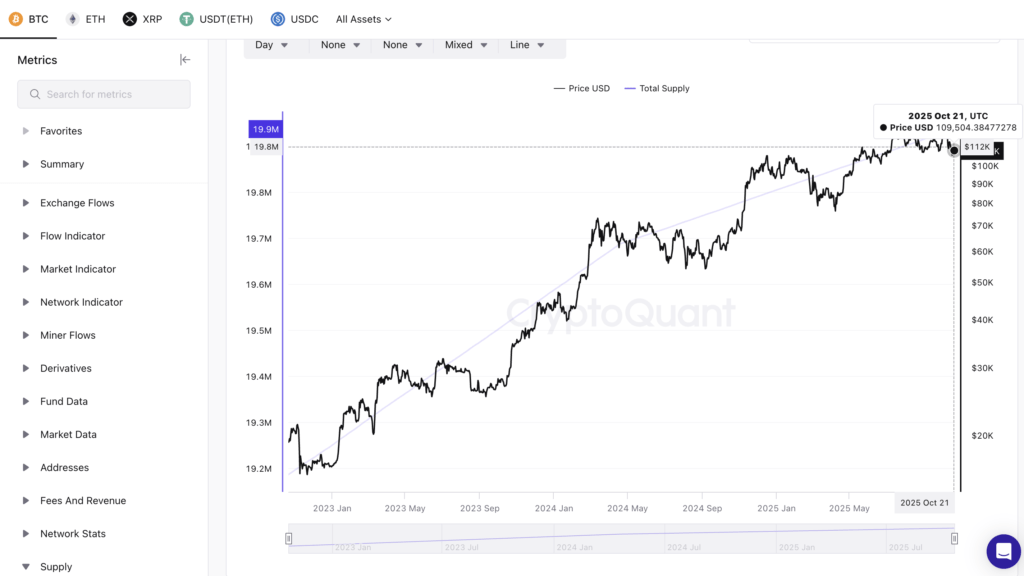
Task: Collapse the Metrics sidebar panel
Action: coord(185,60)
